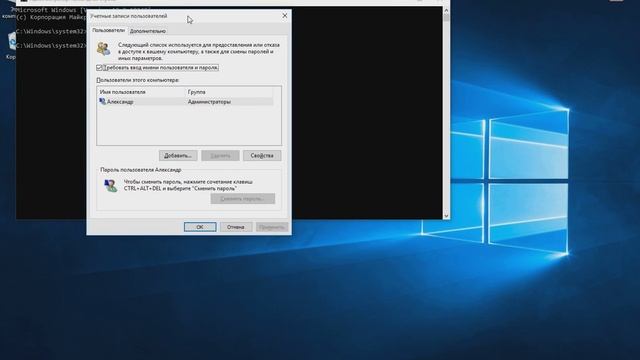Click the 'Сменить пароль...' button

click(243, 198)
